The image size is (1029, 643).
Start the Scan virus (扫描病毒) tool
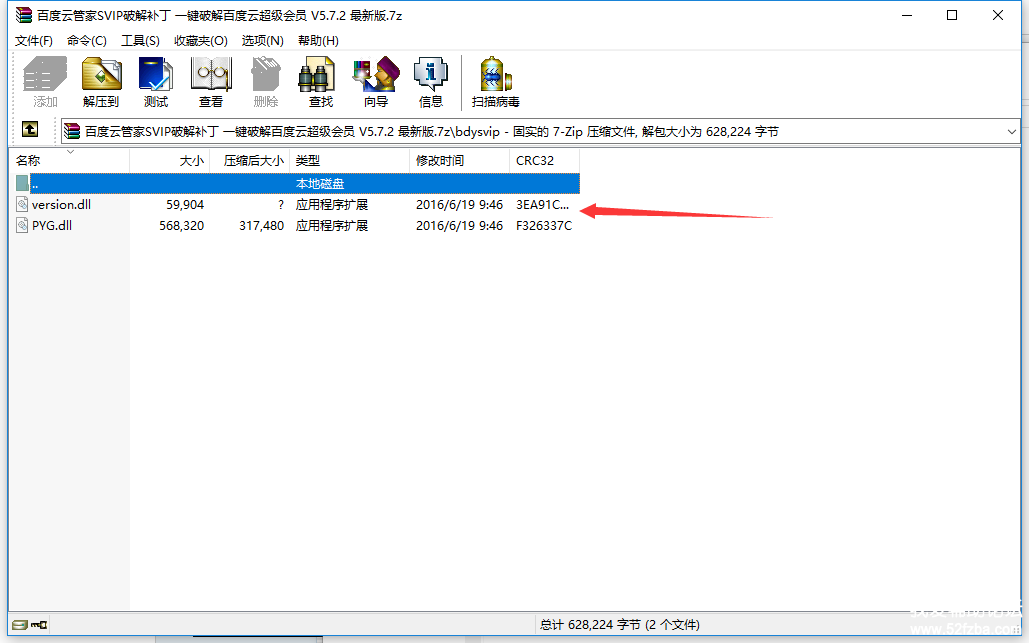tap(495, 82)
